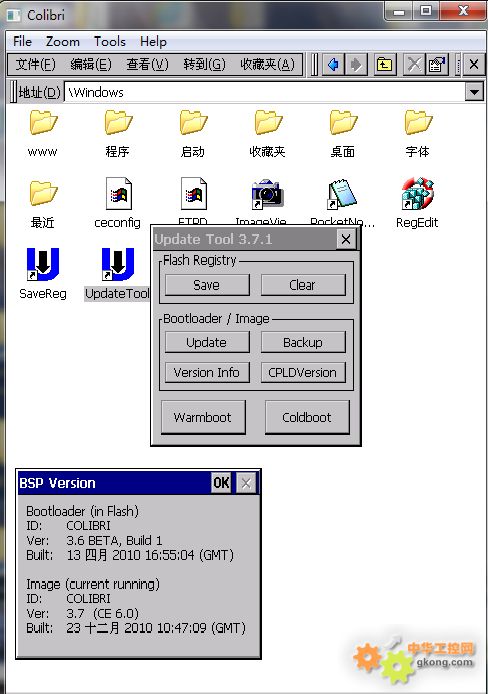Click the Back arrow toolbar icon

coord(333,65)
